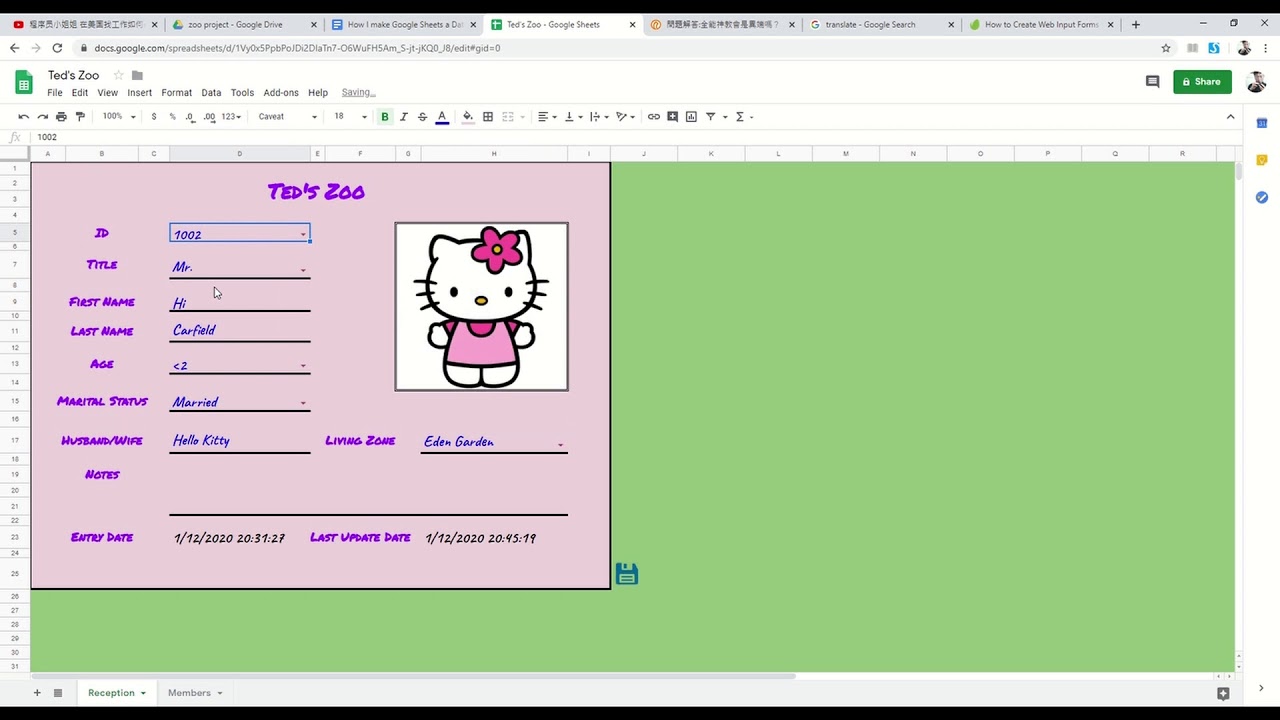
Task: Click the Merge cells icon
Action: coord(508,117)
